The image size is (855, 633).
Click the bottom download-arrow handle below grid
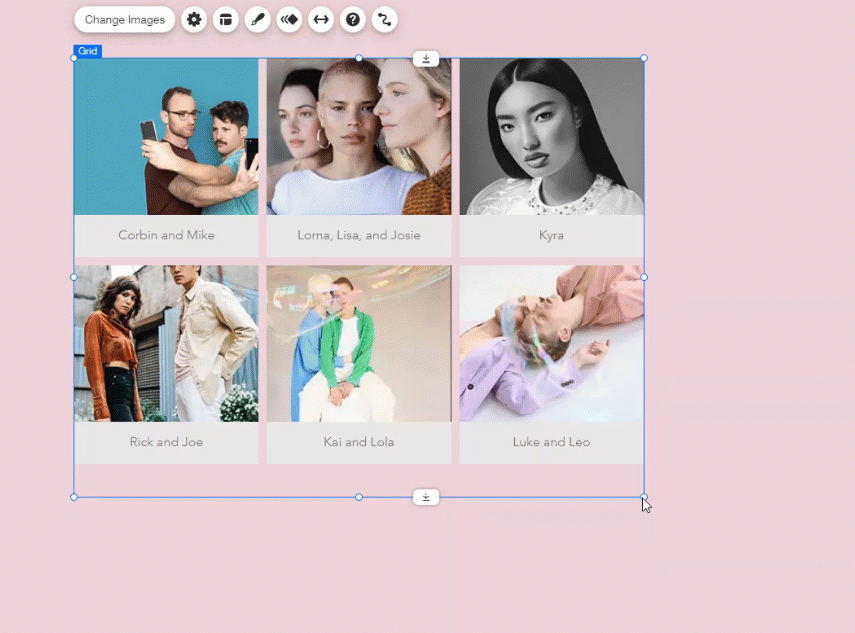pyautogui.click(x=426, y=497)
